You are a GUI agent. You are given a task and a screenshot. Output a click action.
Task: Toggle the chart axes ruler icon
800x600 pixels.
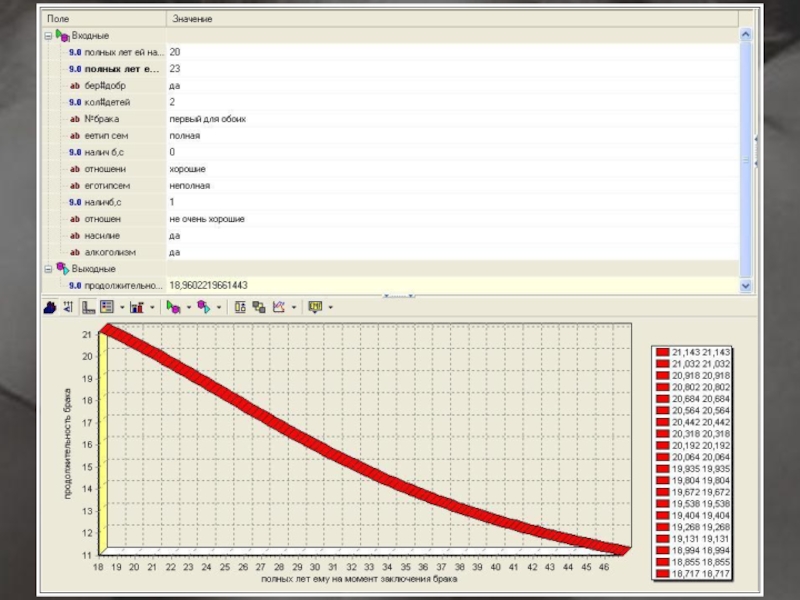(x=88, y=307)
